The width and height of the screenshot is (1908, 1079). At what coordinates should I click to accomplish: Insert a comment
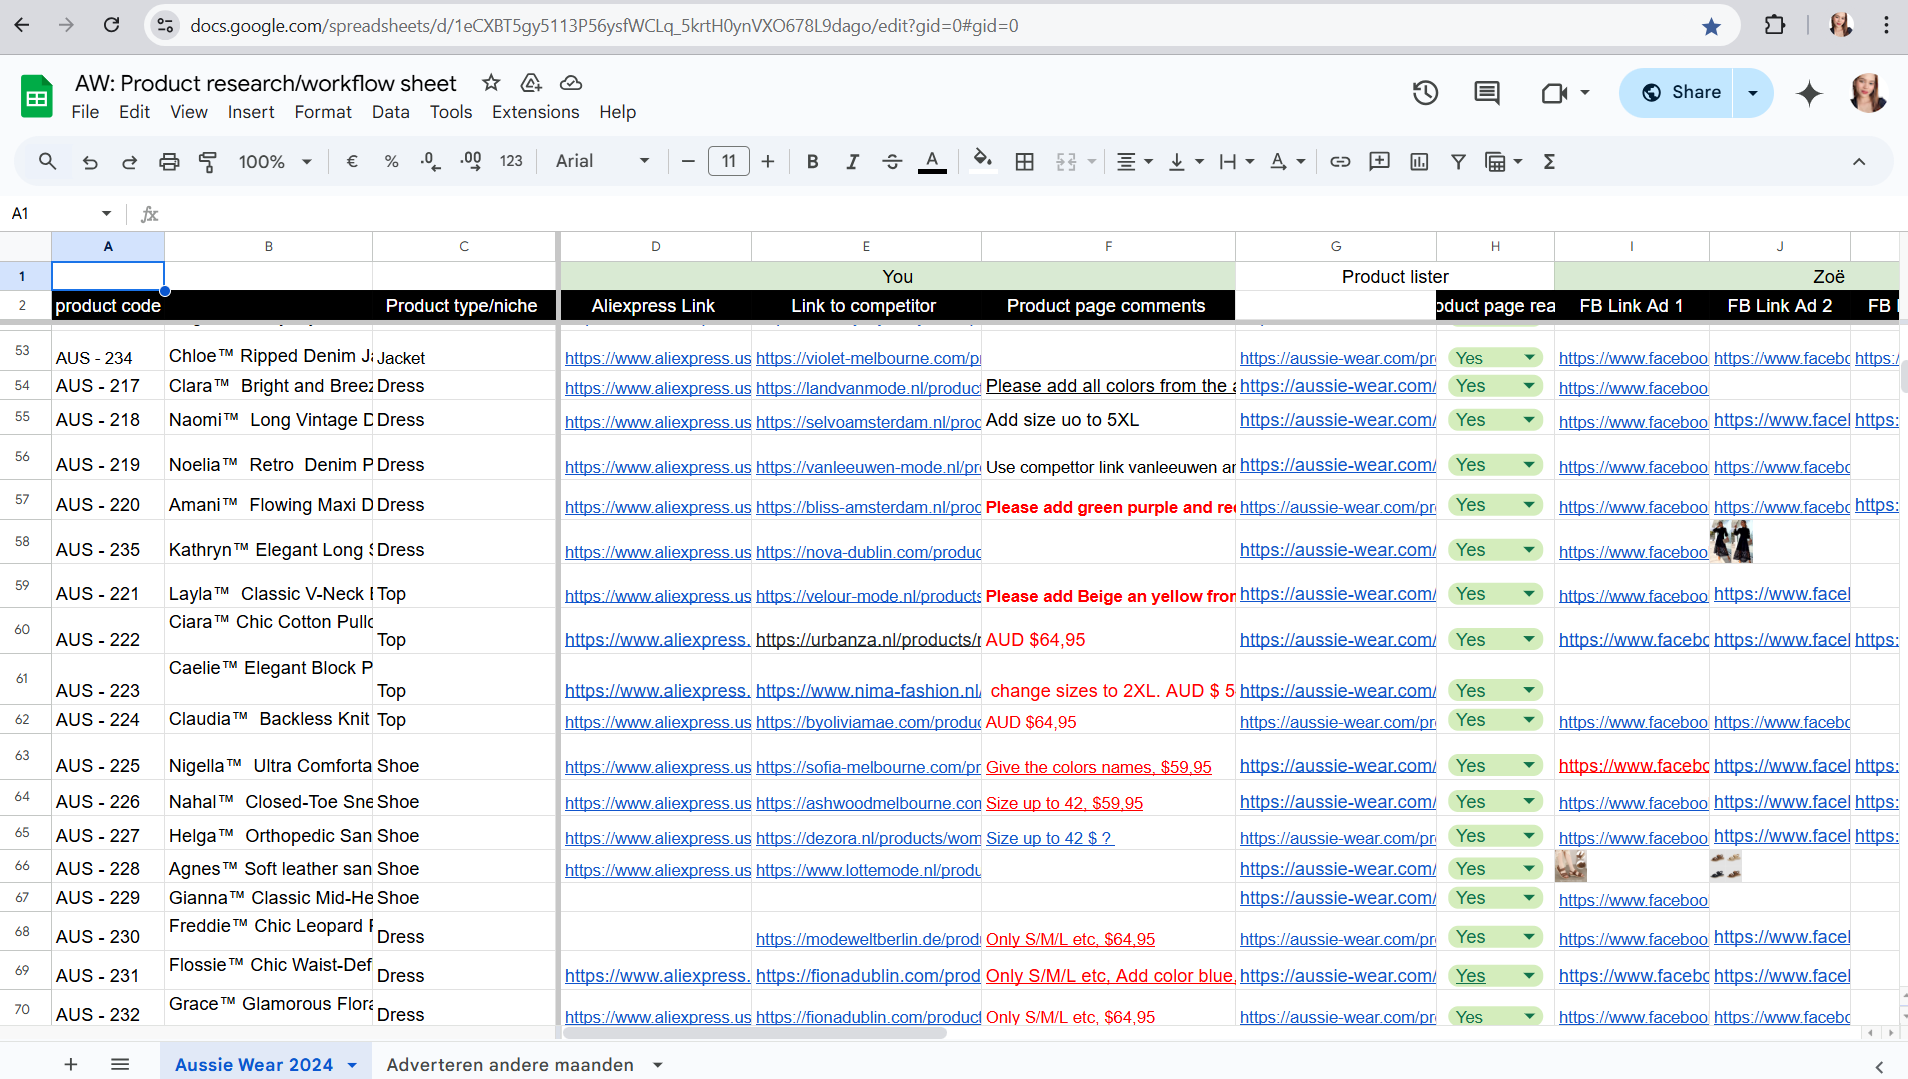pos(1379,161)
